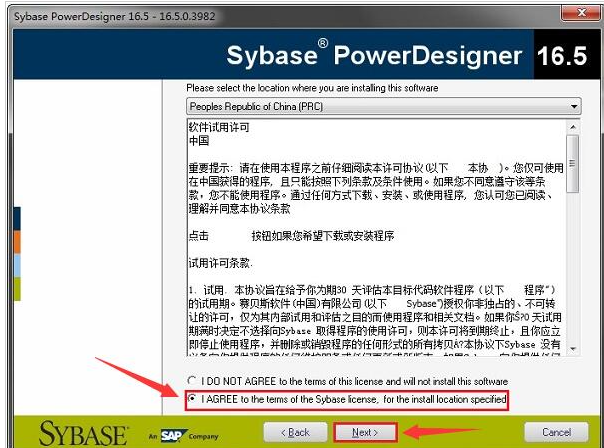Close the Sybase PowerDesigner installer window
This screenshot has height=448, width=604.
point(581,13)
